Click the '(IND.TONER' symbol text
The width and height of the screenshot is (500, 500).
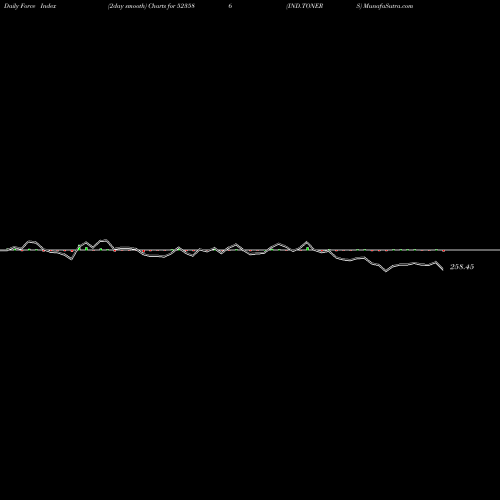coord(304,6)
